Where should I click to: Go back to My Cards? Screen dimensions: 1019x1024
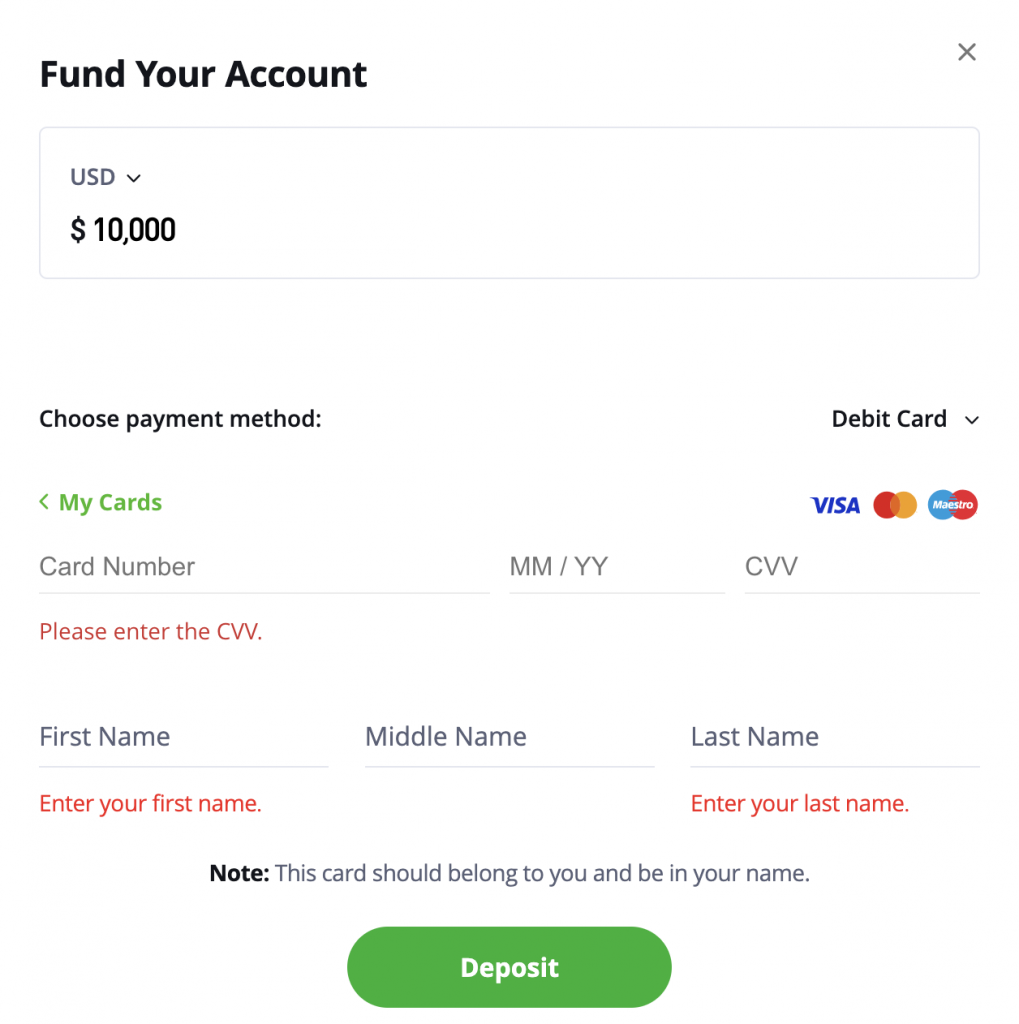(x=100, y=502)
